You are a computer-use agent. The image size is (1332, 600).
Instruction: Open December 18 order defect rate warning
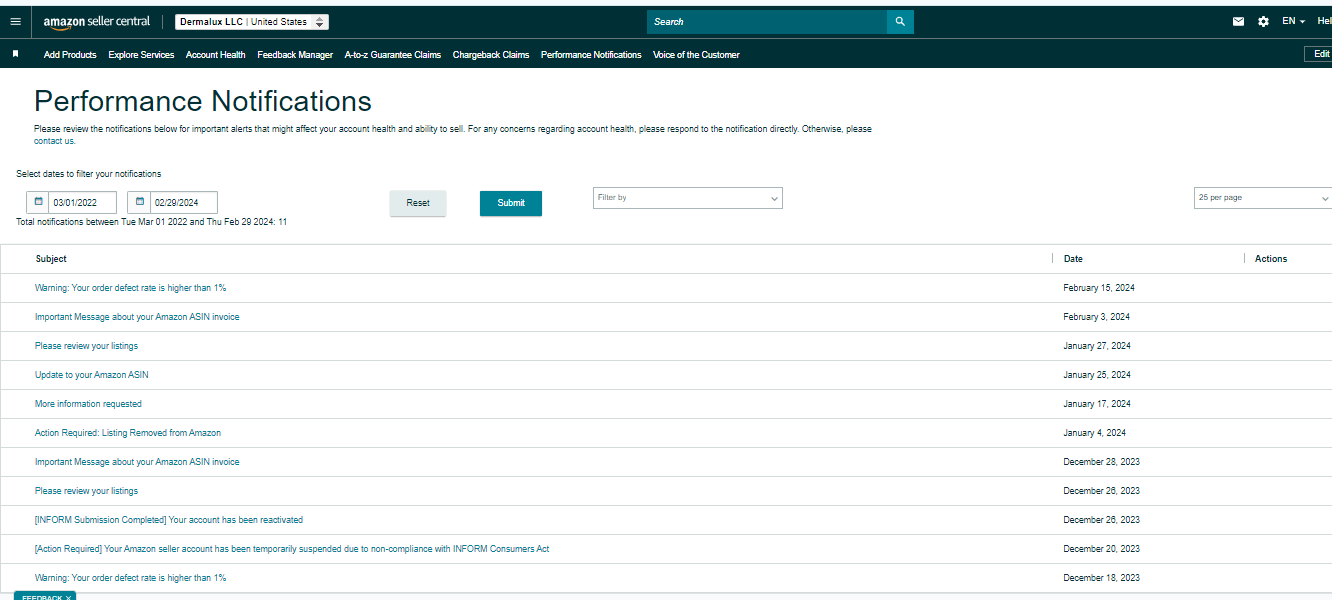coord(130,578)
